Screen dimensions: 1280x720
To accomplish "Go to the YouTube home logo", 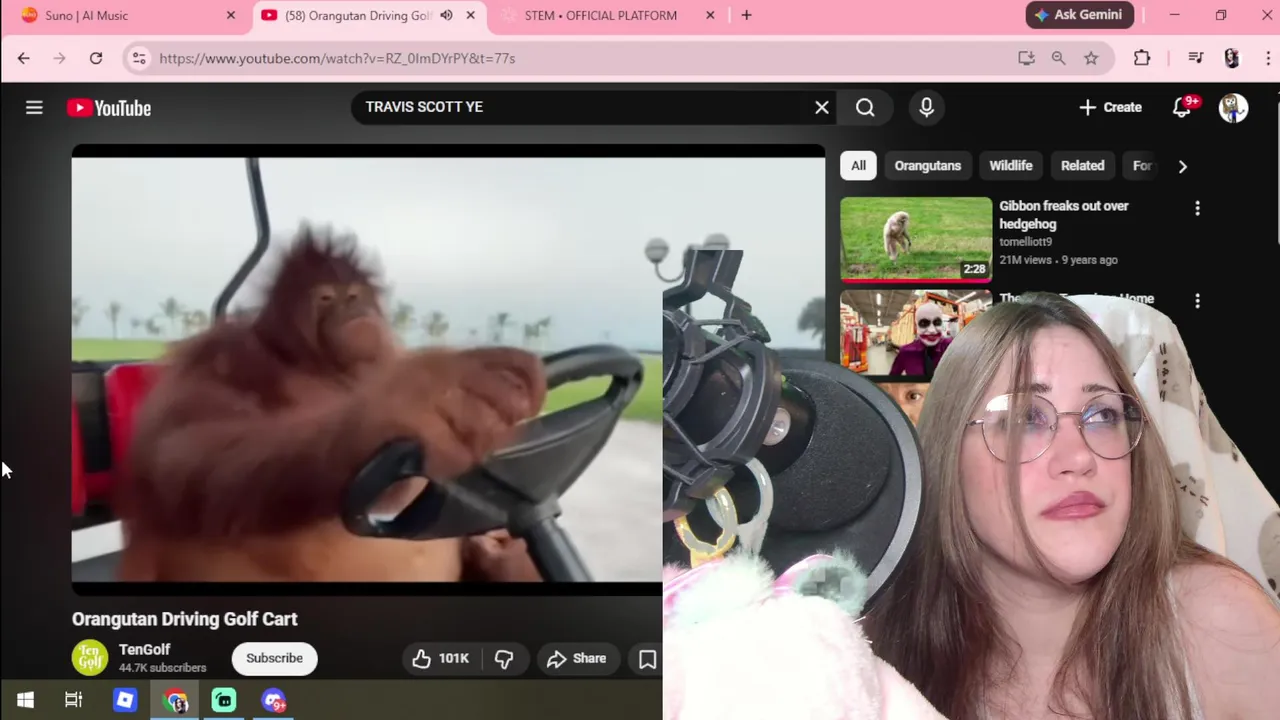I will (x=109, y=108).
